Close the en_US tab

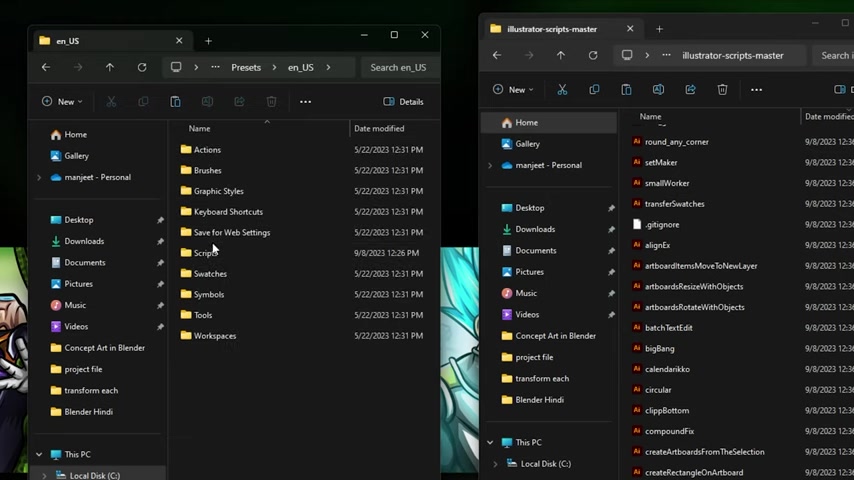pyautogui.click(x=179, y=41)
